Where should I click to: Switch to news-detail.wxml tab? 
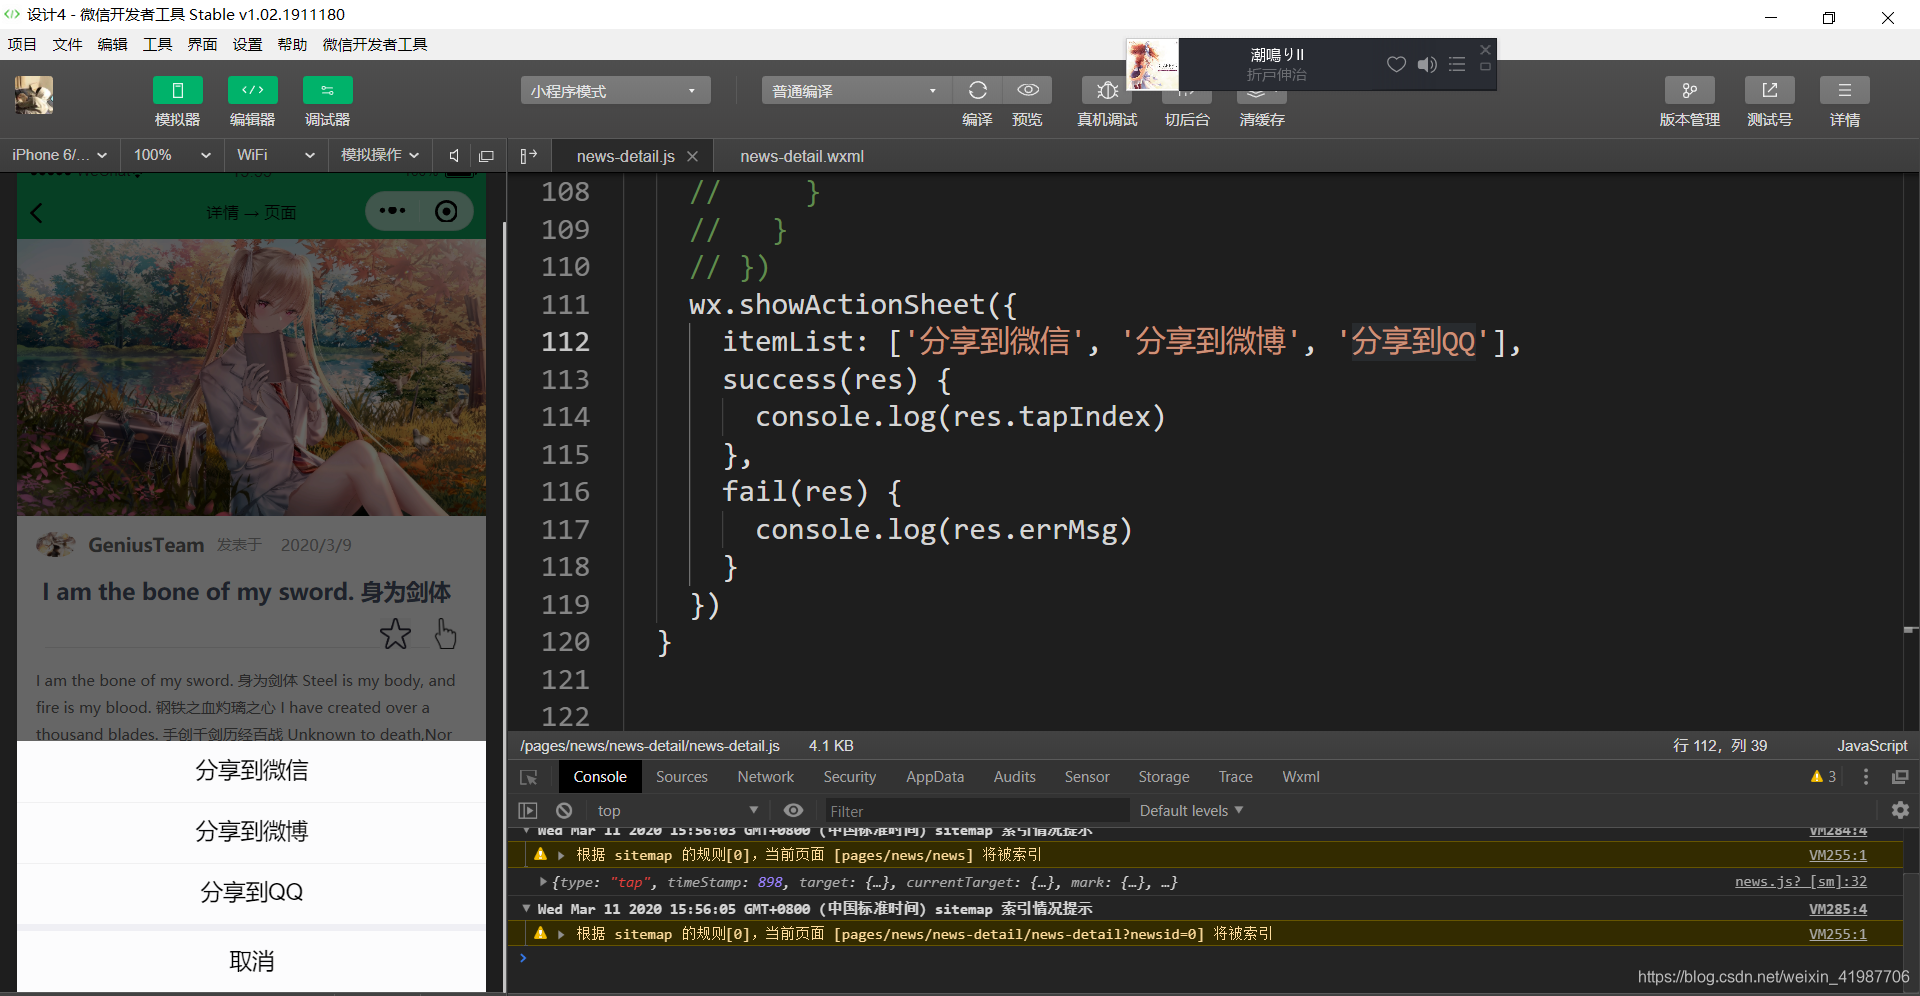coord(802,156)
